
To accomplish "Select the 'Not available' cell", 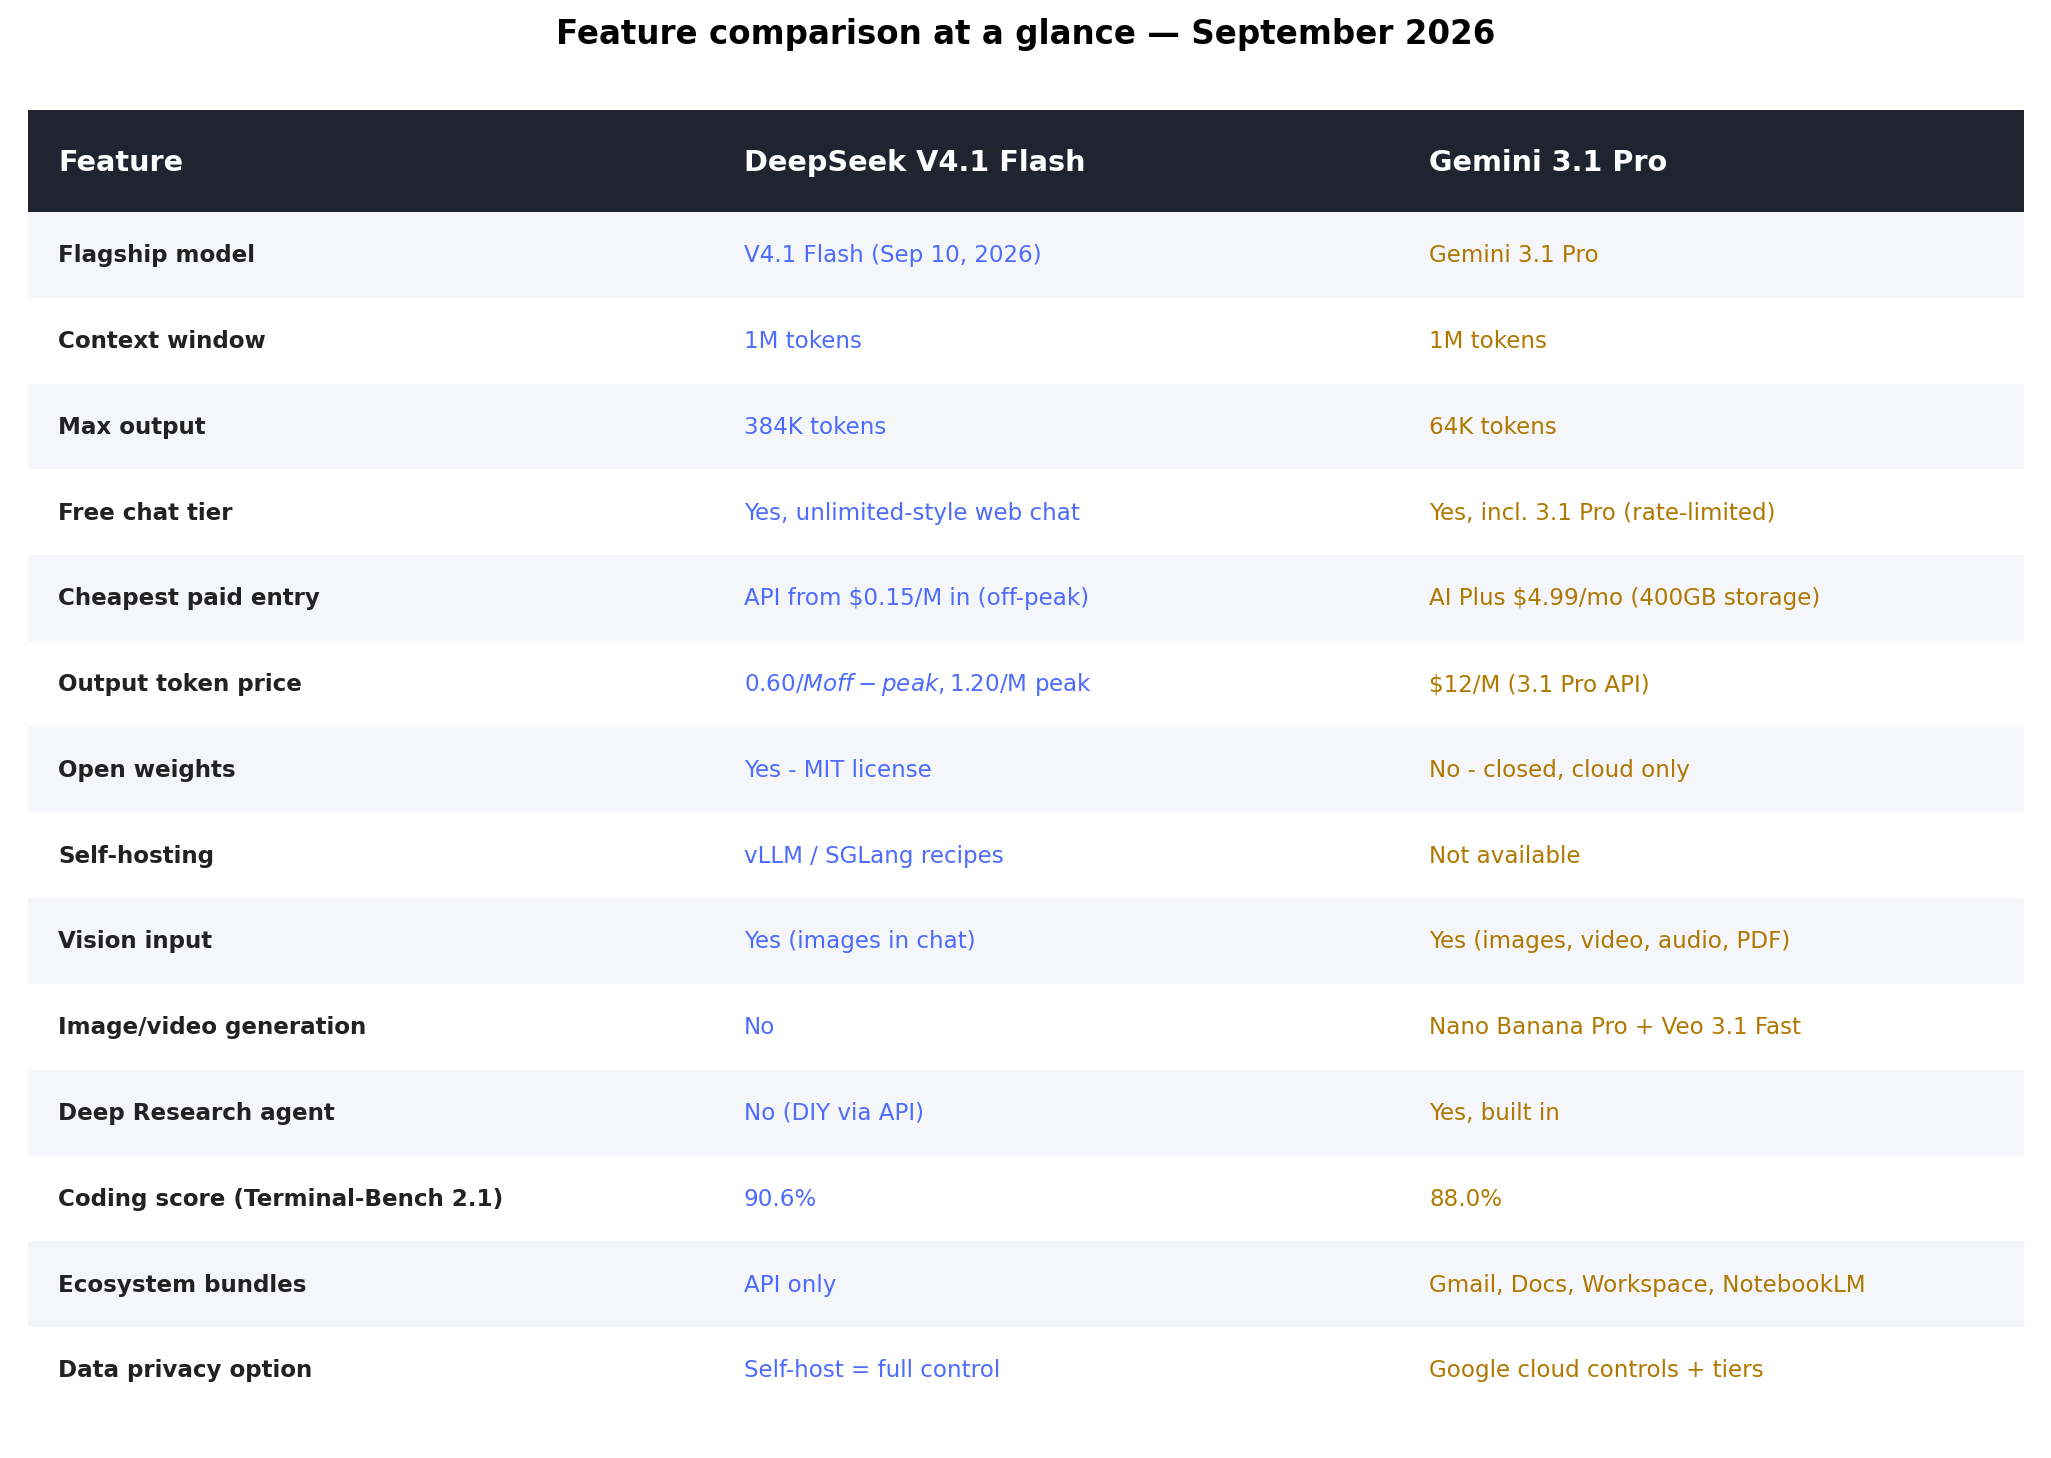I will tap(1504, 856).
